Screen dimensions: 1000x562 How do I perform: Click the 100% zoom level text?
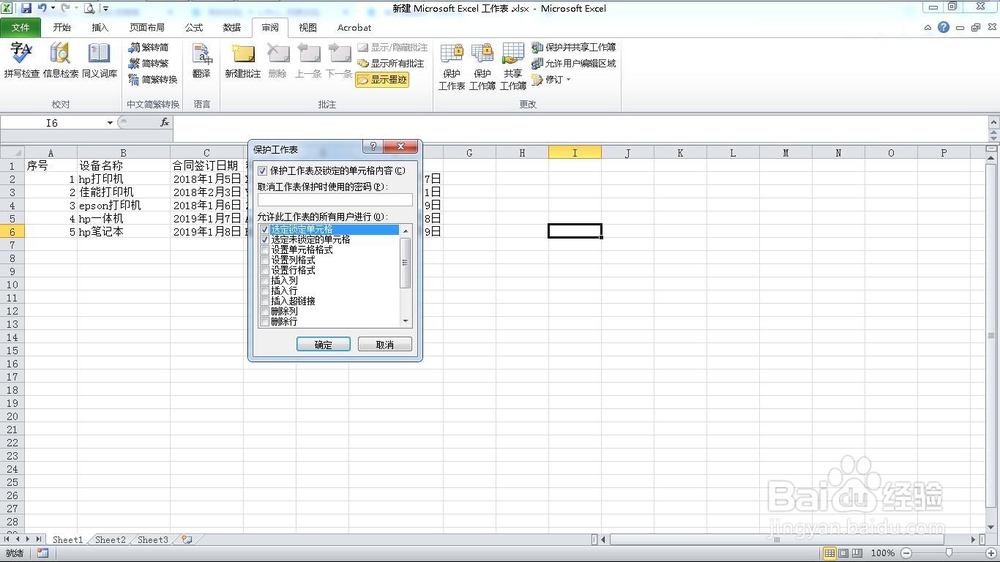(x=883, y=553)
